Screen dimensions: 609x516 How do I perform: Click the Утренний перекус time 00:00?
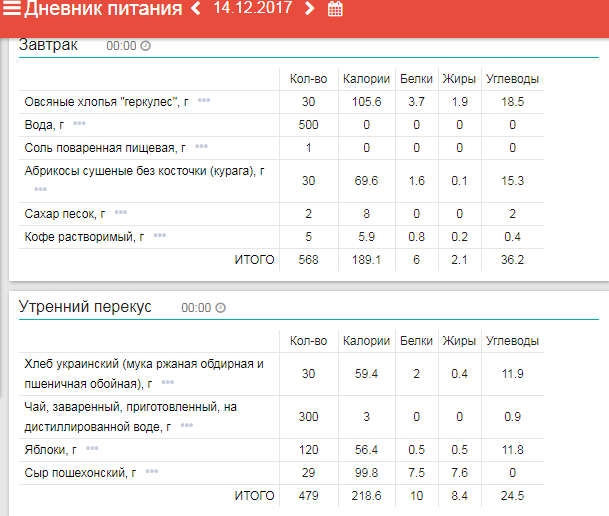pos(195,308)
